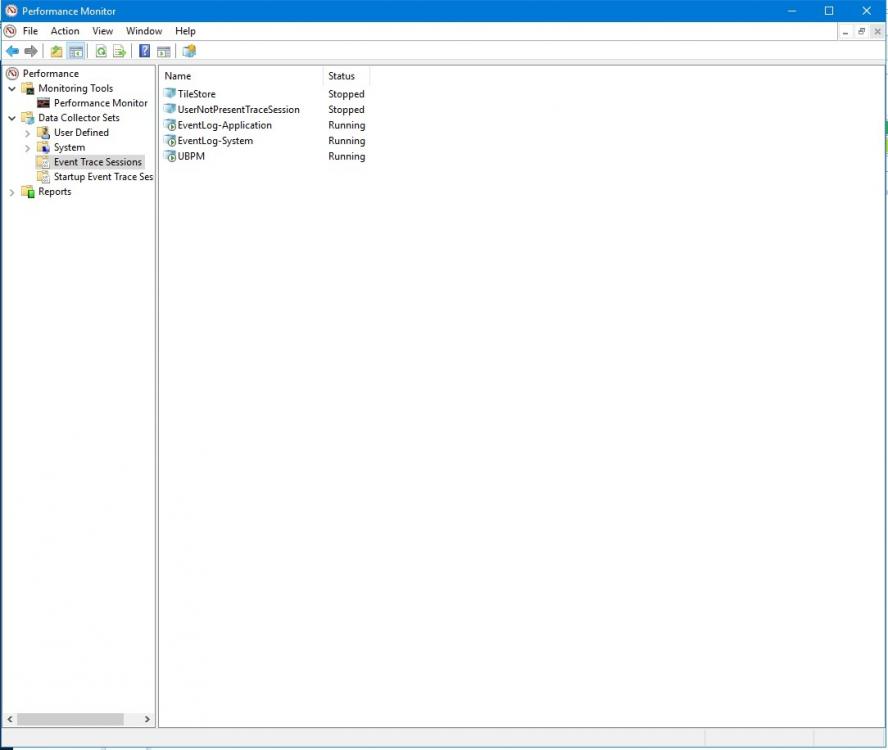Open the Action menu
The image size is (888, 750).
[x=65, y=31]
